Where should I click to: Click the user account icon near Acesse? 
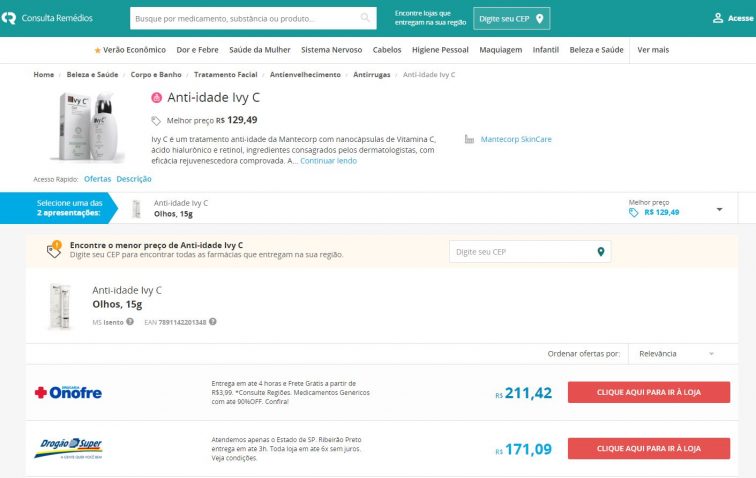point(718,18)
